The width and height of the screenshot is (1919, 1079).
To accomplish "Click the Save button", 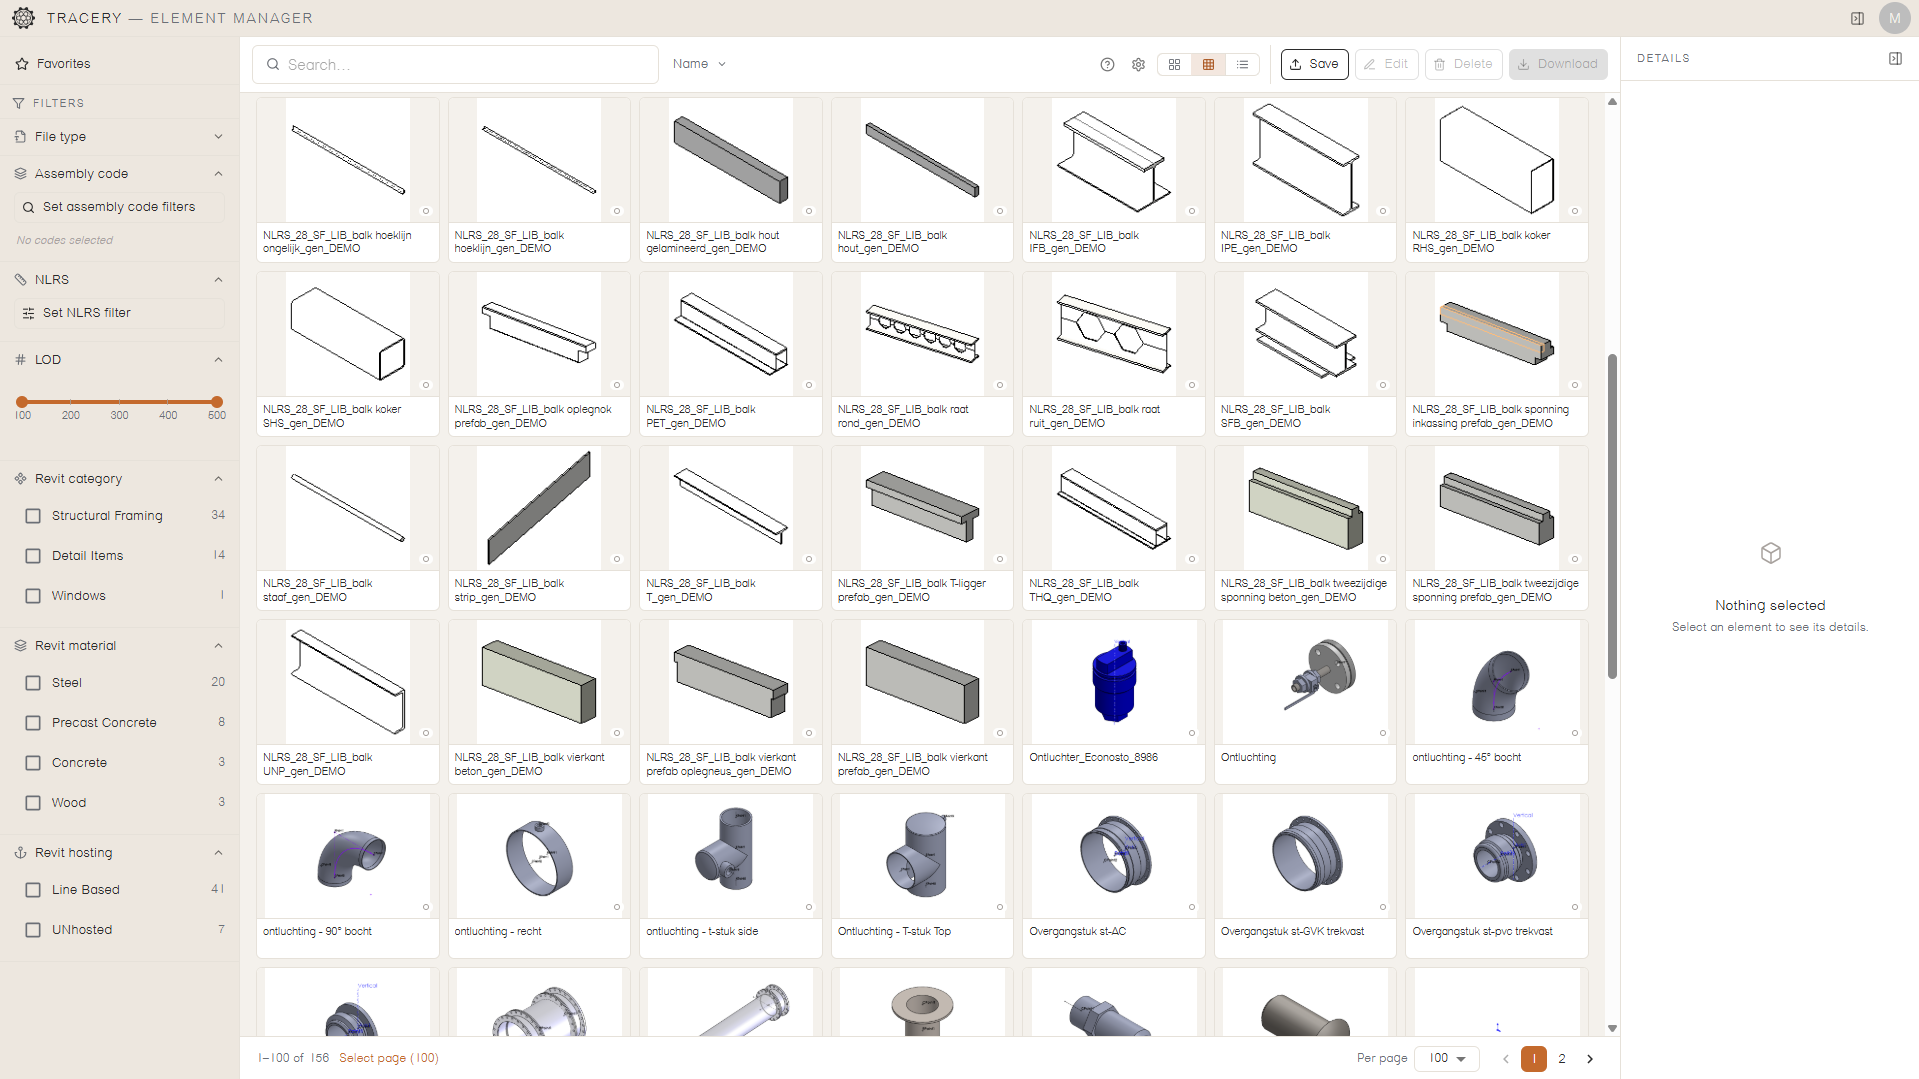I will tap(1315, 65).
